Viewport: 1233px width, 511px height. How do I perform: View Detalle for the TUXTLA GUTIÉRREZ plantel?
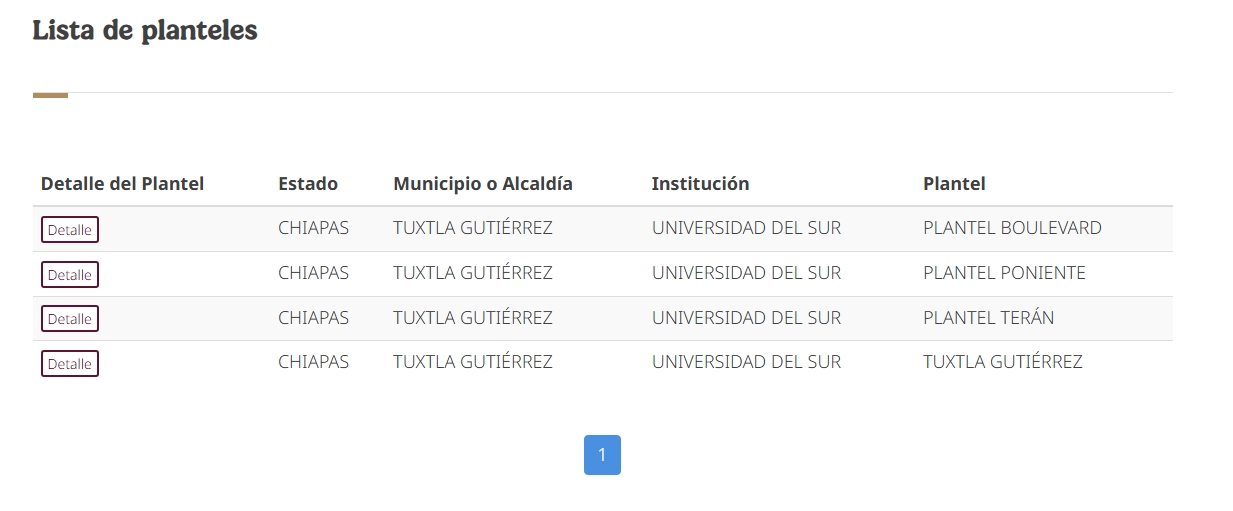70,364
